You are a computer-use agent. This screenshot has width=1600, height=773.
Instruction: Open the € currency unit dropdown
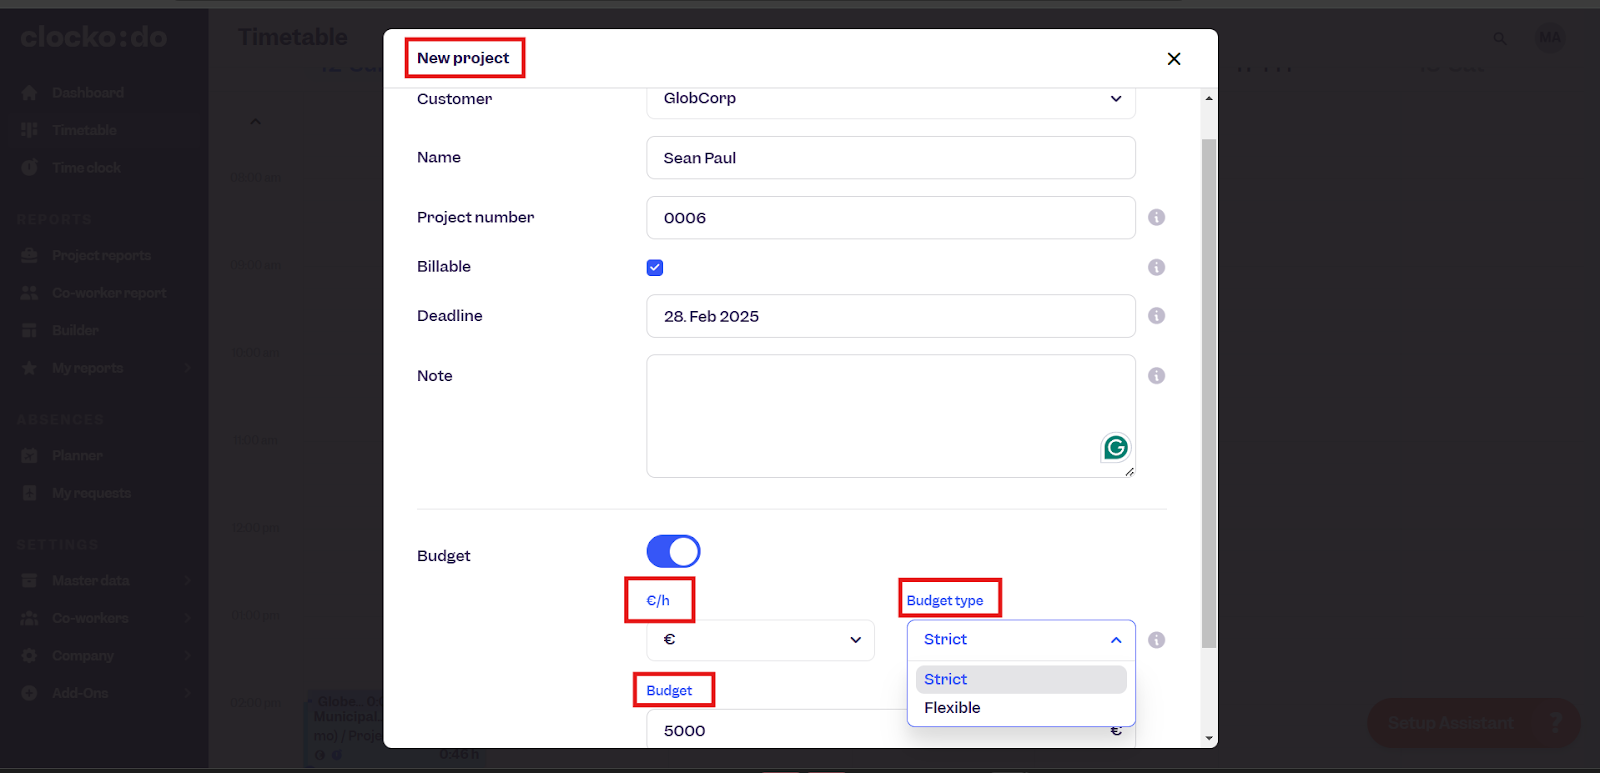click(760, 640)
